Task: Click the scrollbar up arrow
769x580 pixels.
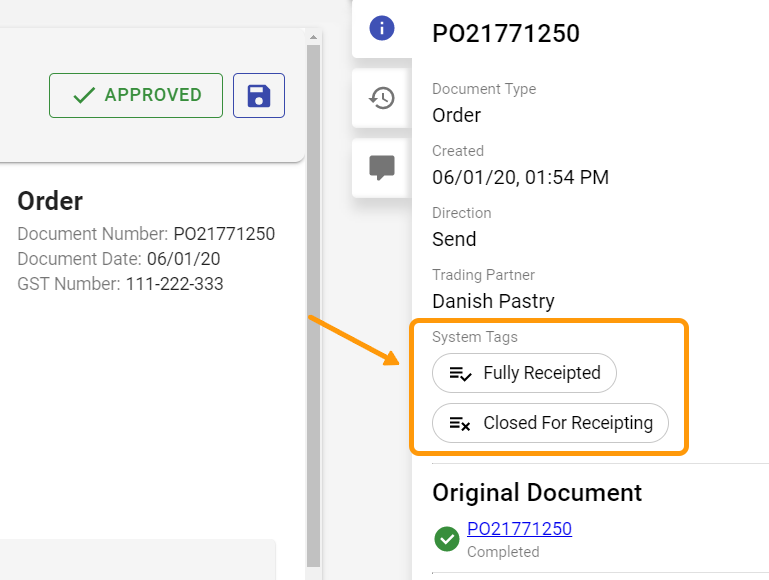Action: coord(313,37)
